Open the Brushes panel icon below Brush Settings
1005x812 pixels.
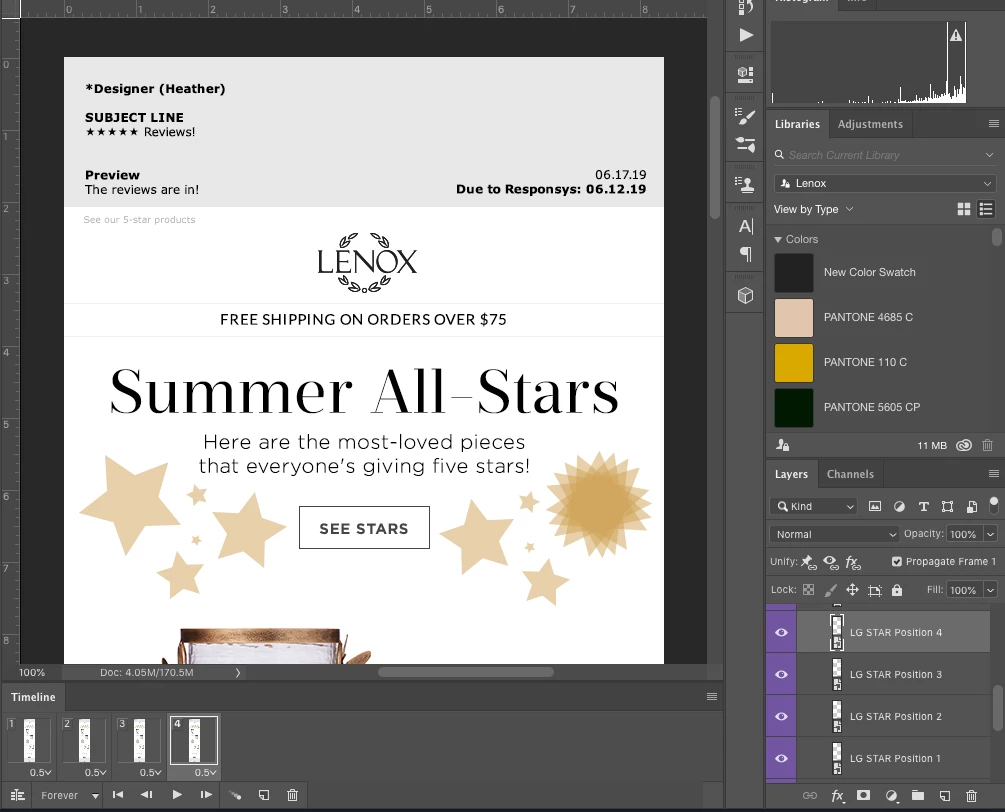tap(745, 144)
